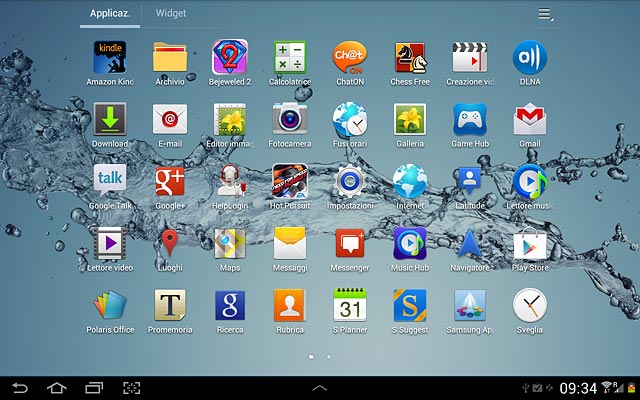Select the first apps page dot
This screenshot has width=640, height=400.
[x=311, y=357]
